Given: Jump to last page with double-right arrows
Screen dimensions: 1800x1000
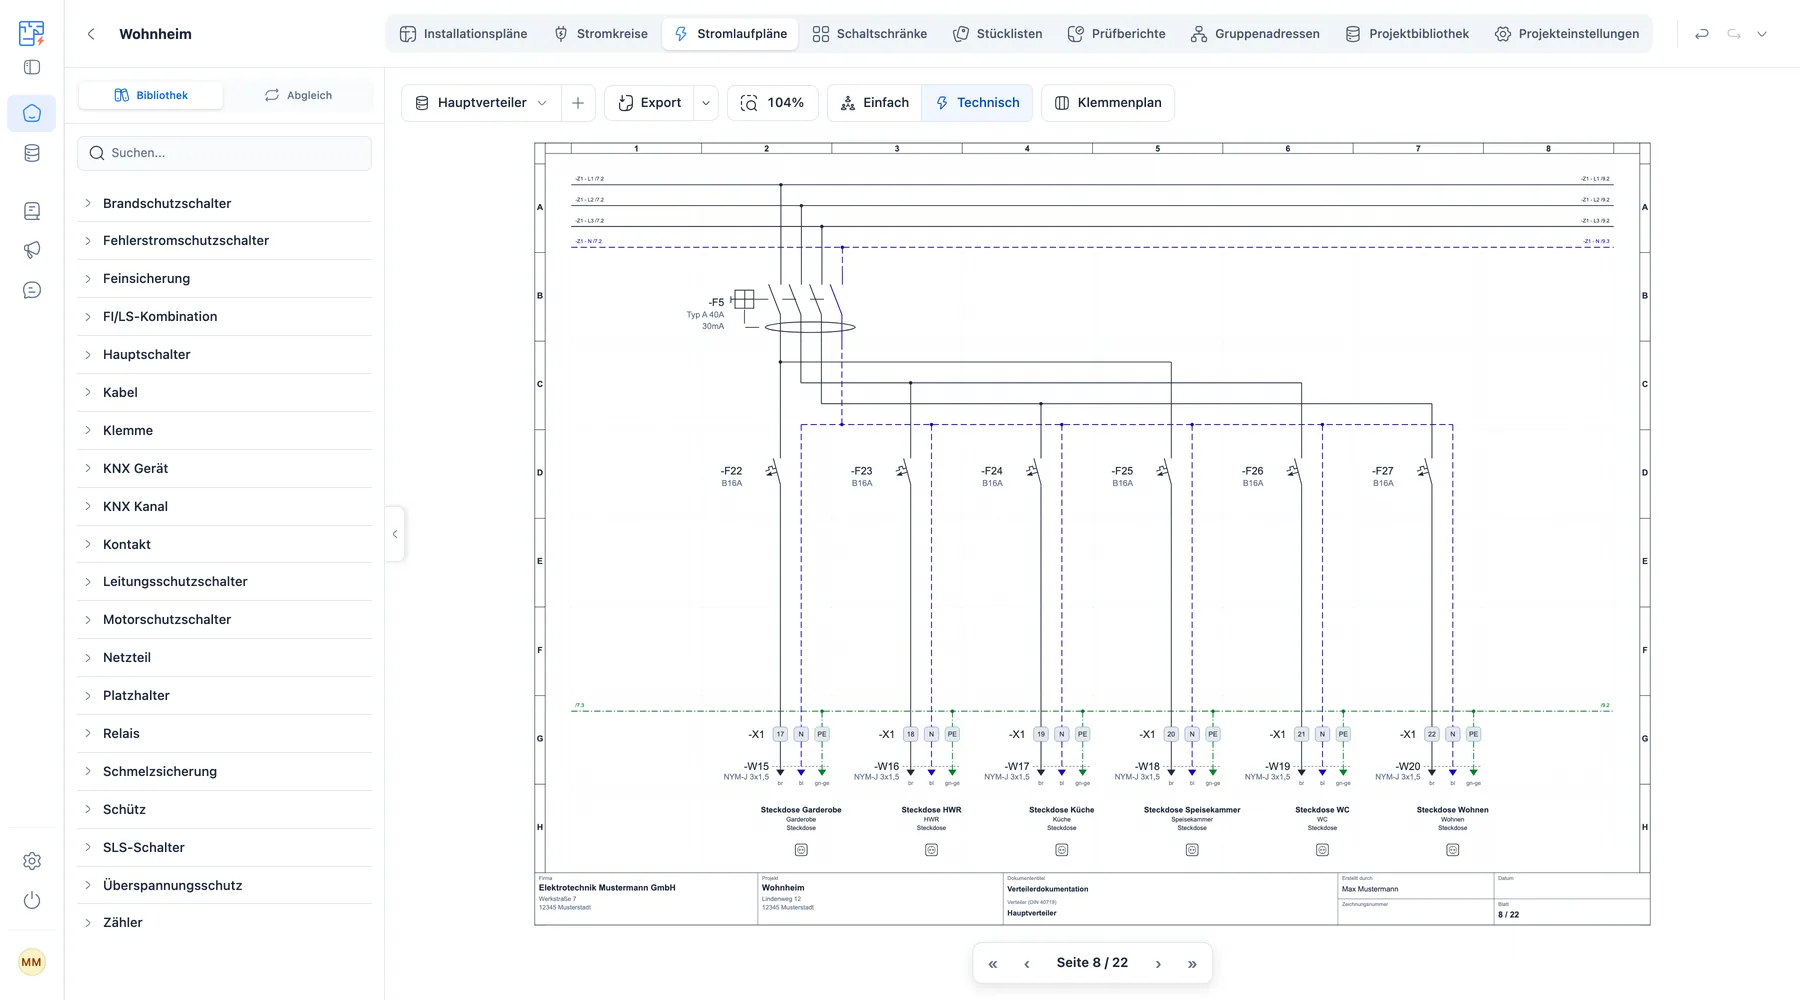Looking at the screenshot, I should 1192,964.
